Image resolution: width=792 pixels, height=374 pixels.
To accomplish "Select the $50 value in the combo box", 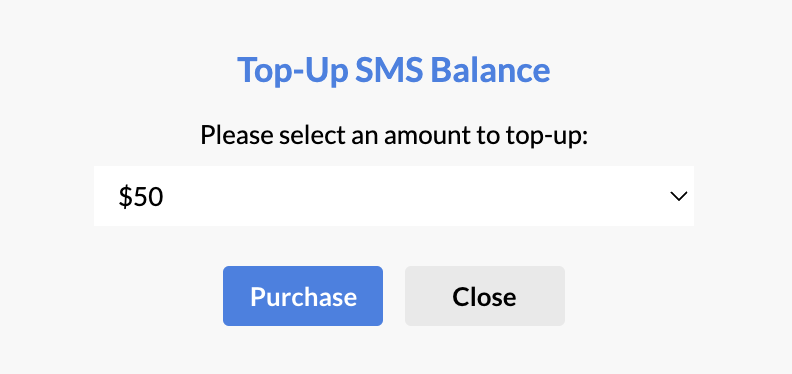I will coord(141,197).
